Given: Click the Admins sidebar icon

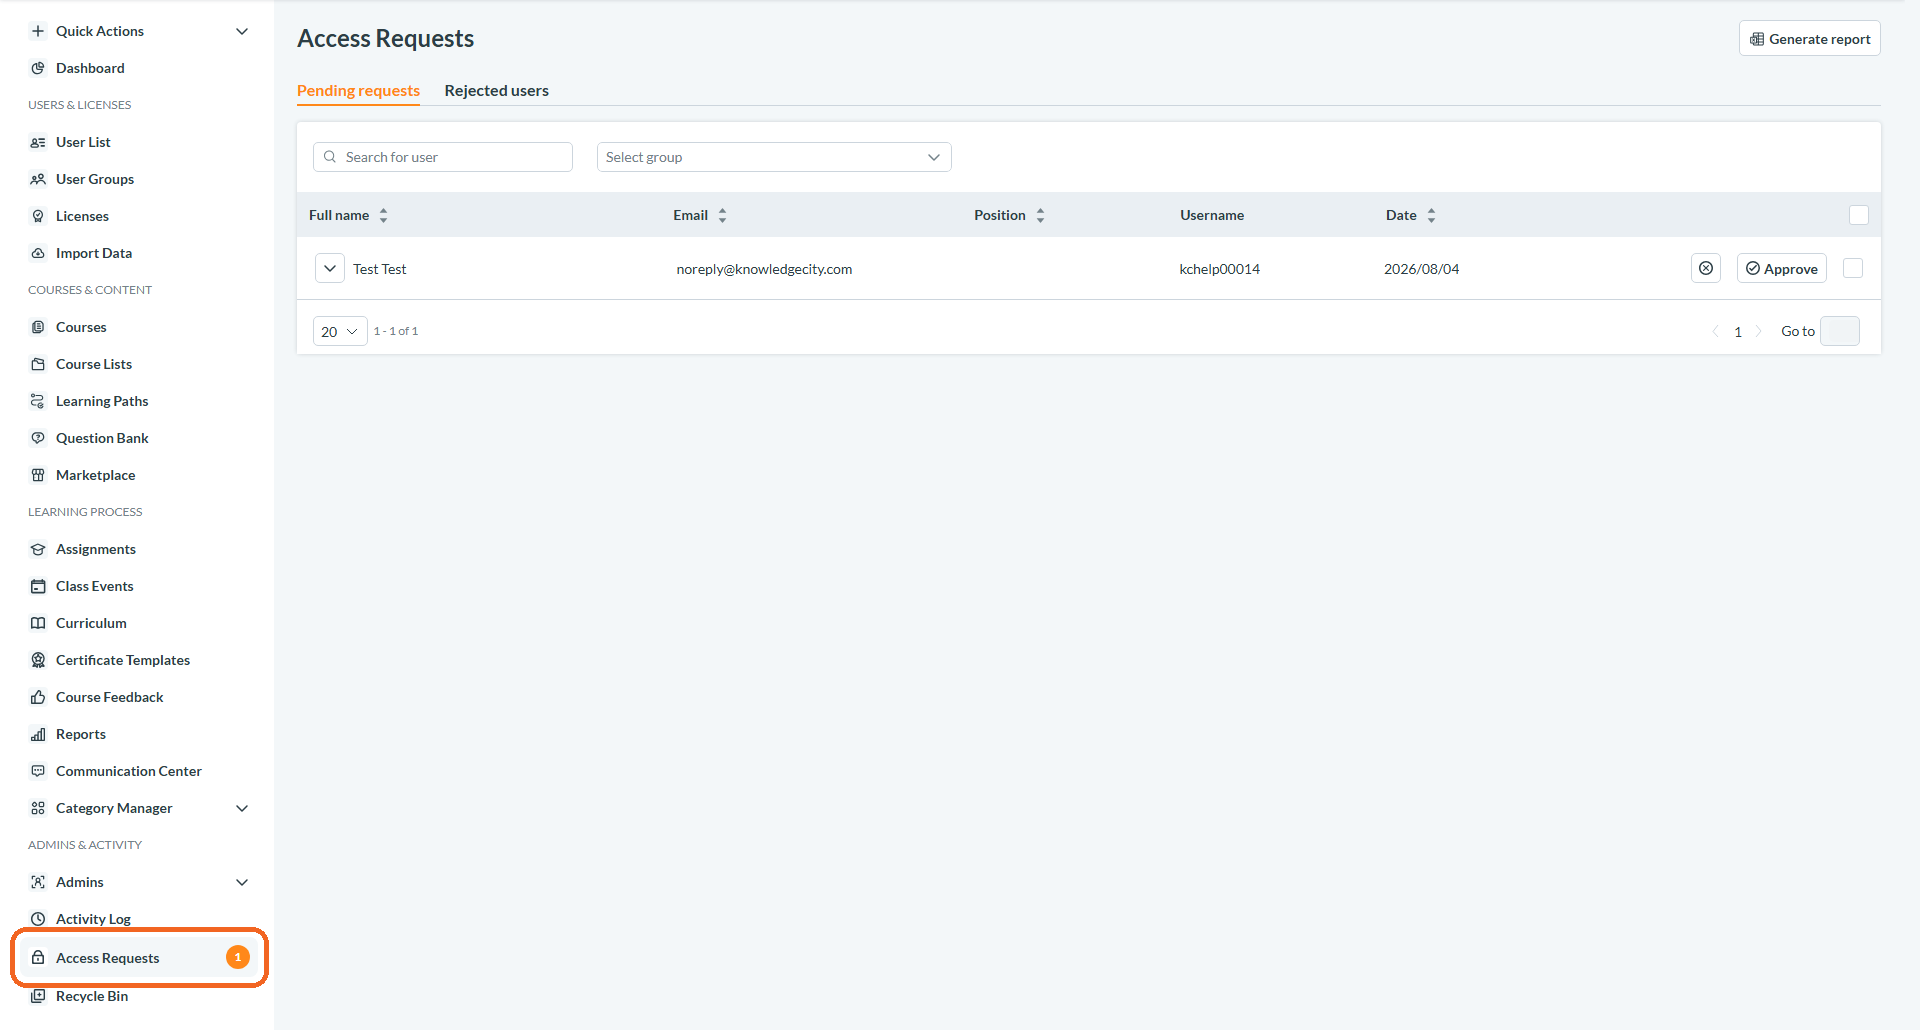Looking at the screenshot, I should [38, 882].
